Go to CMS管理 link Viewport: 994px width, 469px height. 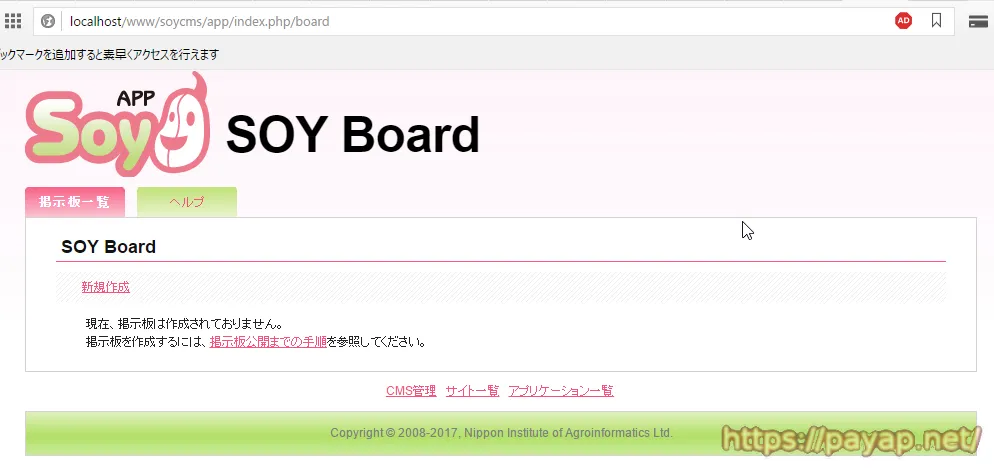coord(411,391)
